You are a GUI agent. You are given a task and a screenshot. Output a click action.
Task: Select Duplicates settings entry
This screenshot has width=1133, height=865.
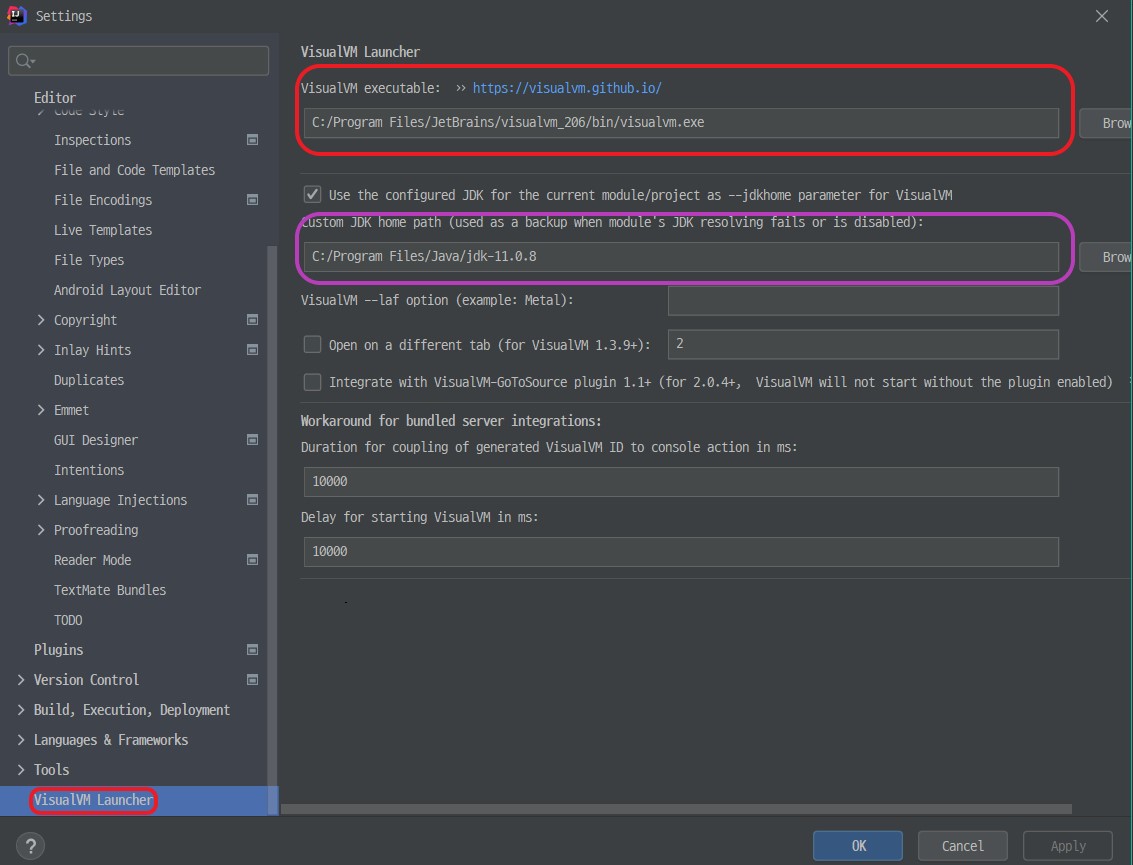pos(89,379)
